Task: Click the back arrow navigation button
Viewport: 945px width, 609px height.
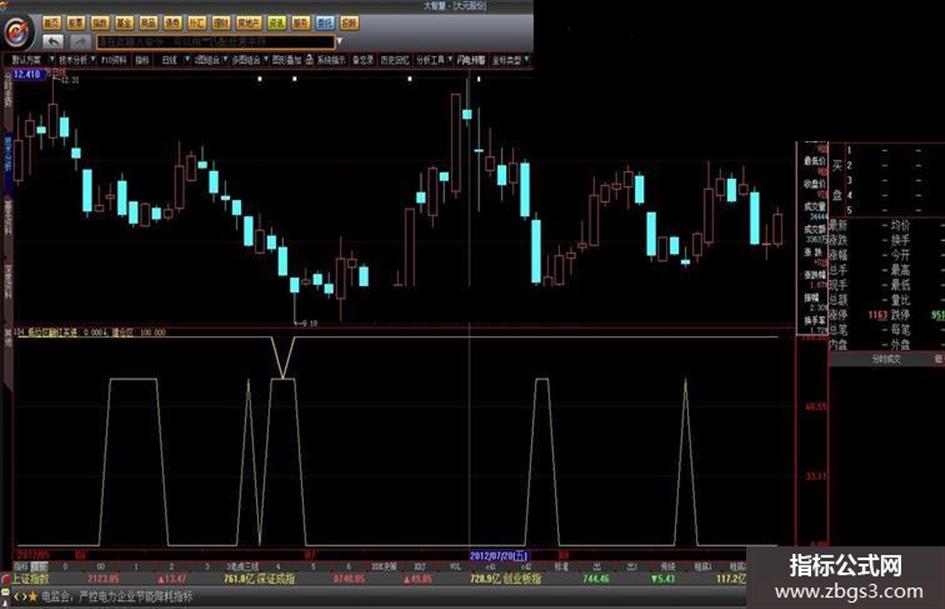Action: [x=54, y=42]
